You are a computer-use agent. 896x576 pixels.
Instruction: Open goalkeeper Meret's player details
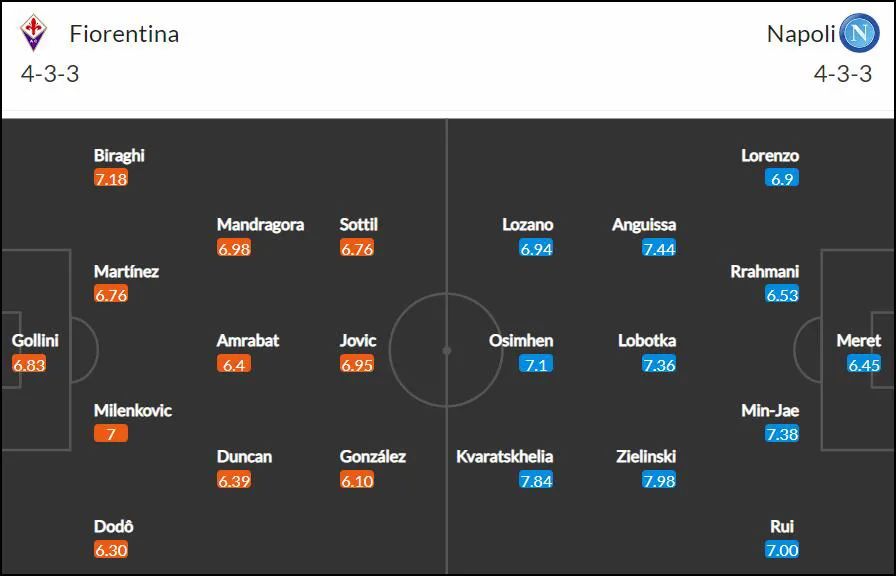[x=859, y=341]
